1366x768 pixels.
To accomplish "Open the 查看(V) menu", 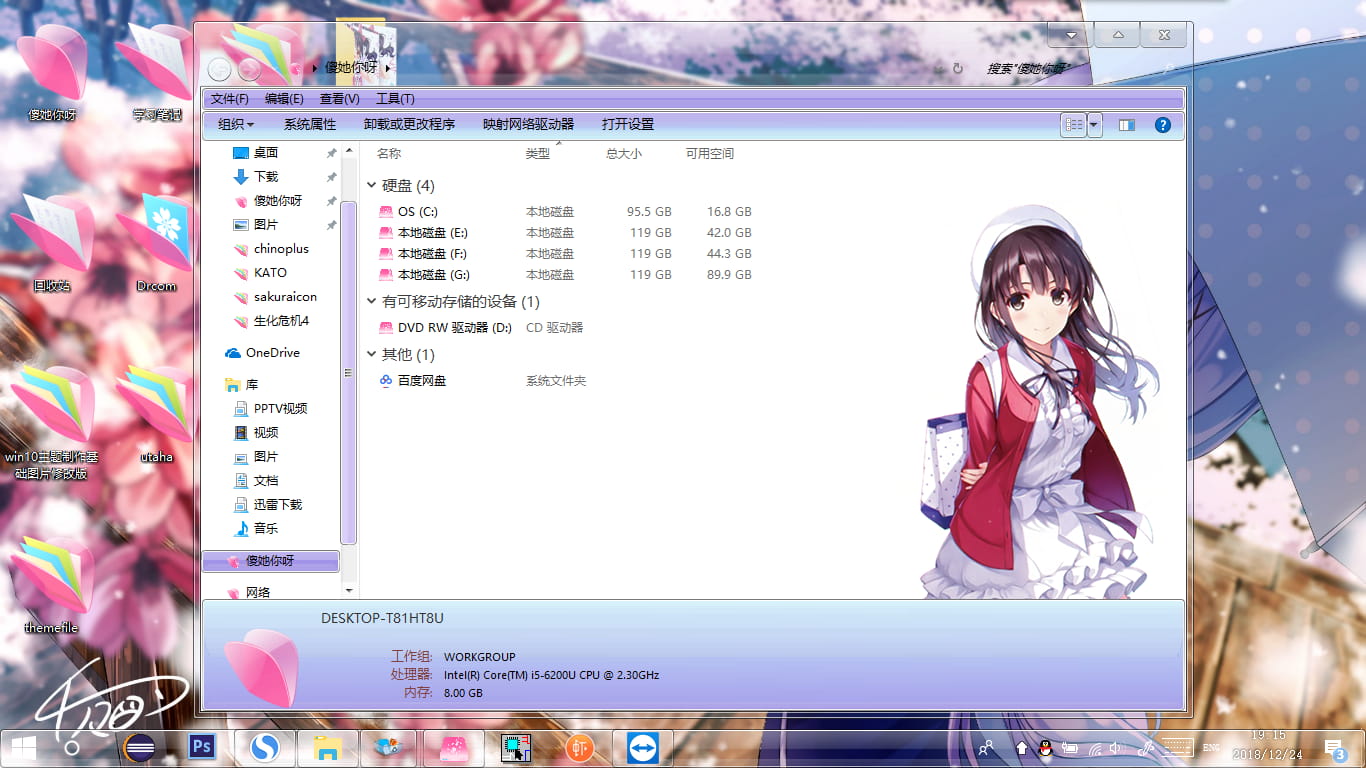I will pos(339,98).
